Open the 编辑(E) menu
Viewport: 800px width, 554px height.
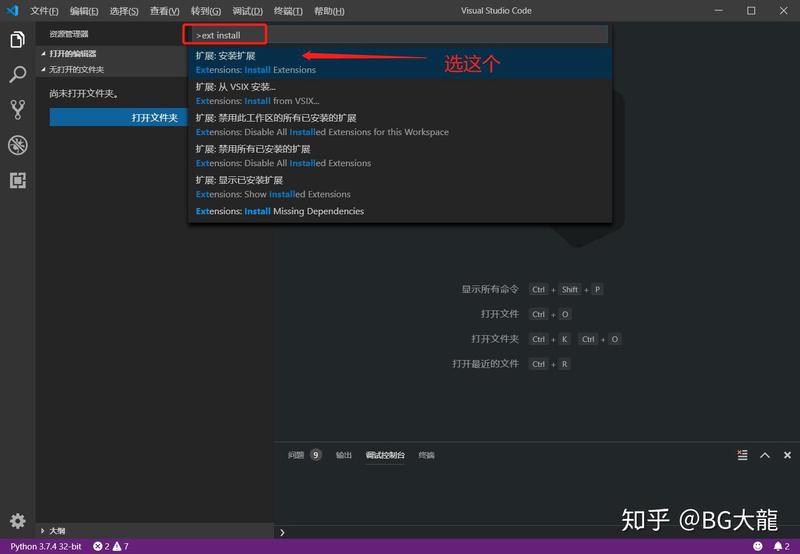pyautogui.click(x=84, y=11)
